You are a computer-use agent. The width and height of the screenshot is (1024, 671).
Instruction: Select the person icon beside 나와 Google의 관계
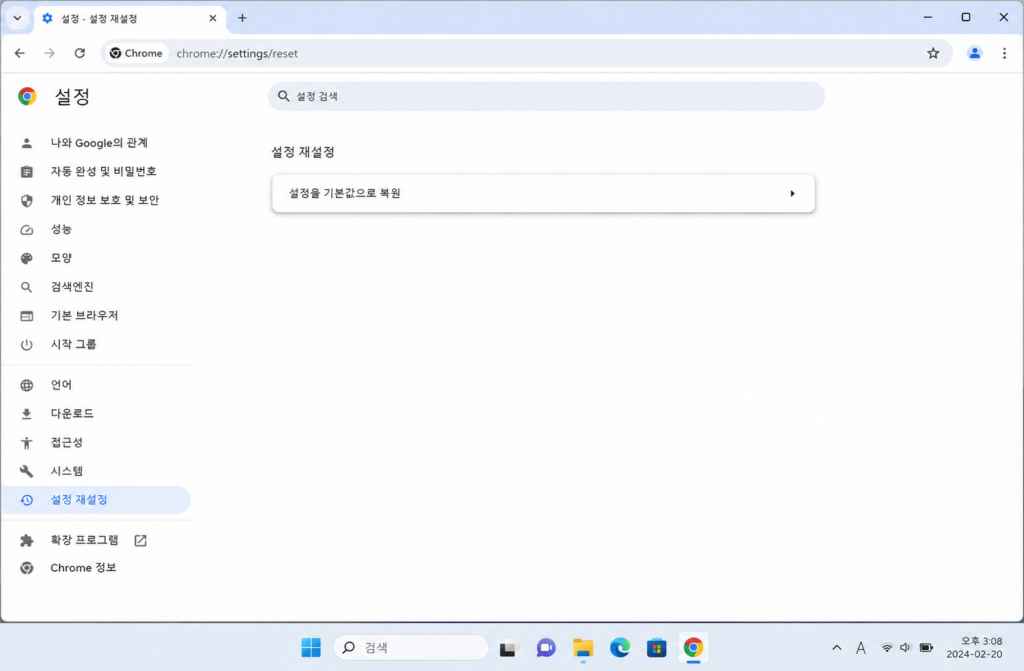27,143
